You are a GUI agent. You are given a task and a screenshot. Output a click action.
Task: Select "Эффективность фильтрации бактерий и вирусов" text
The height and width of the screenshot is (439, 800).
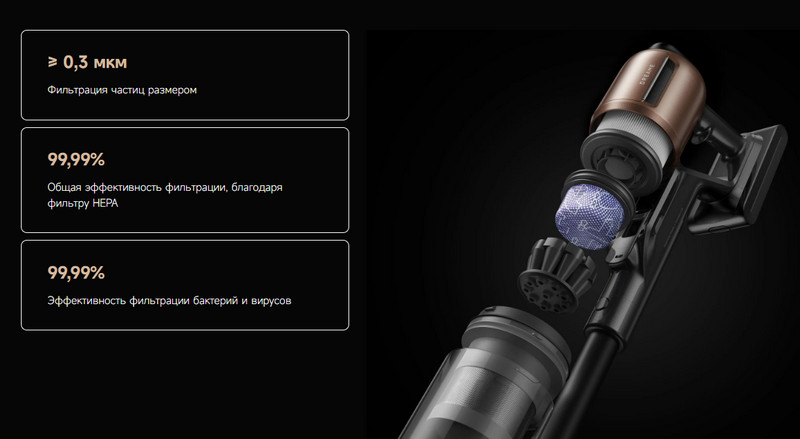pos(169,301)
